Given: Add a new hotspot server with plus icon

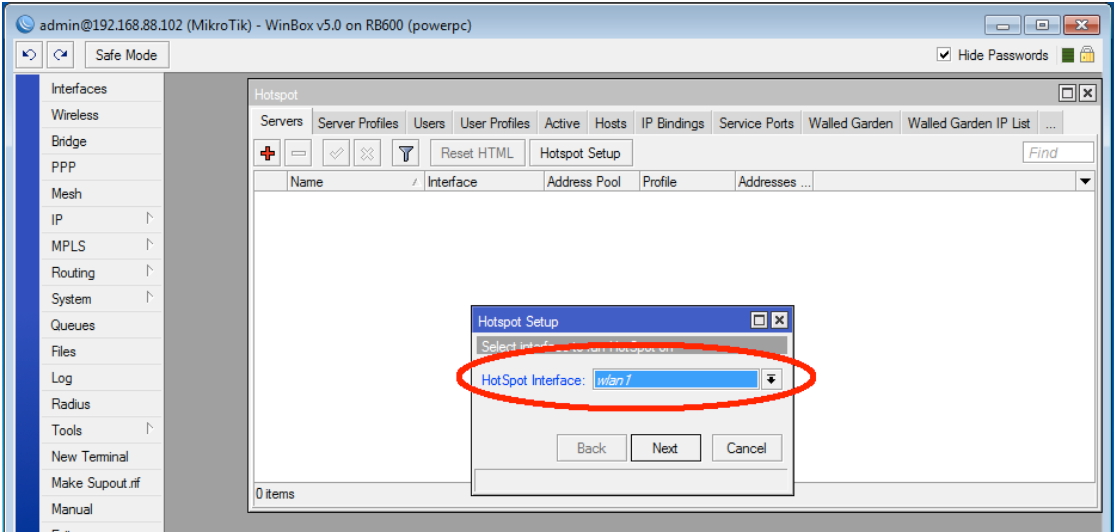Looking at the screenshot, I should [x=268, y=153].
